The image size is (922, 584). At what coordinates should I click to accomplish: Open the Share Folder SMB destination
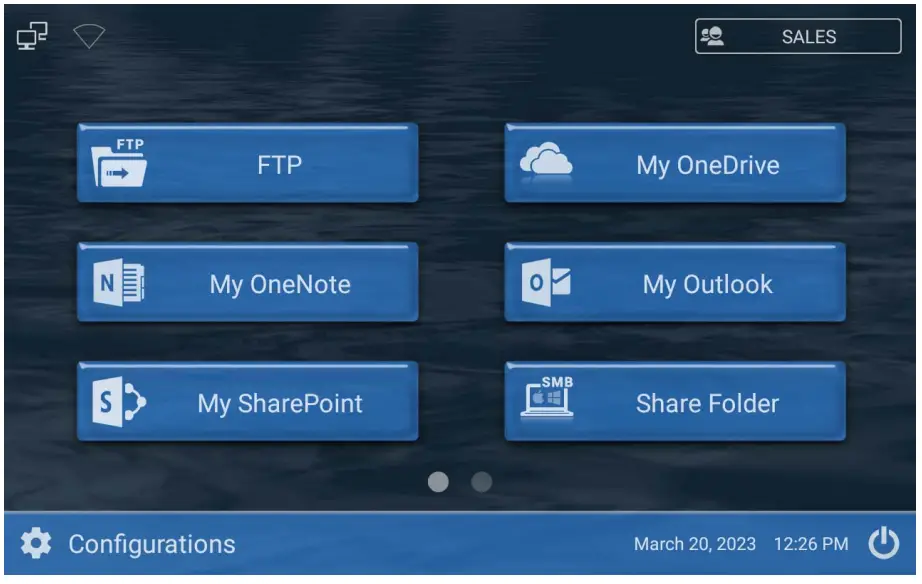tap(675, 402)
